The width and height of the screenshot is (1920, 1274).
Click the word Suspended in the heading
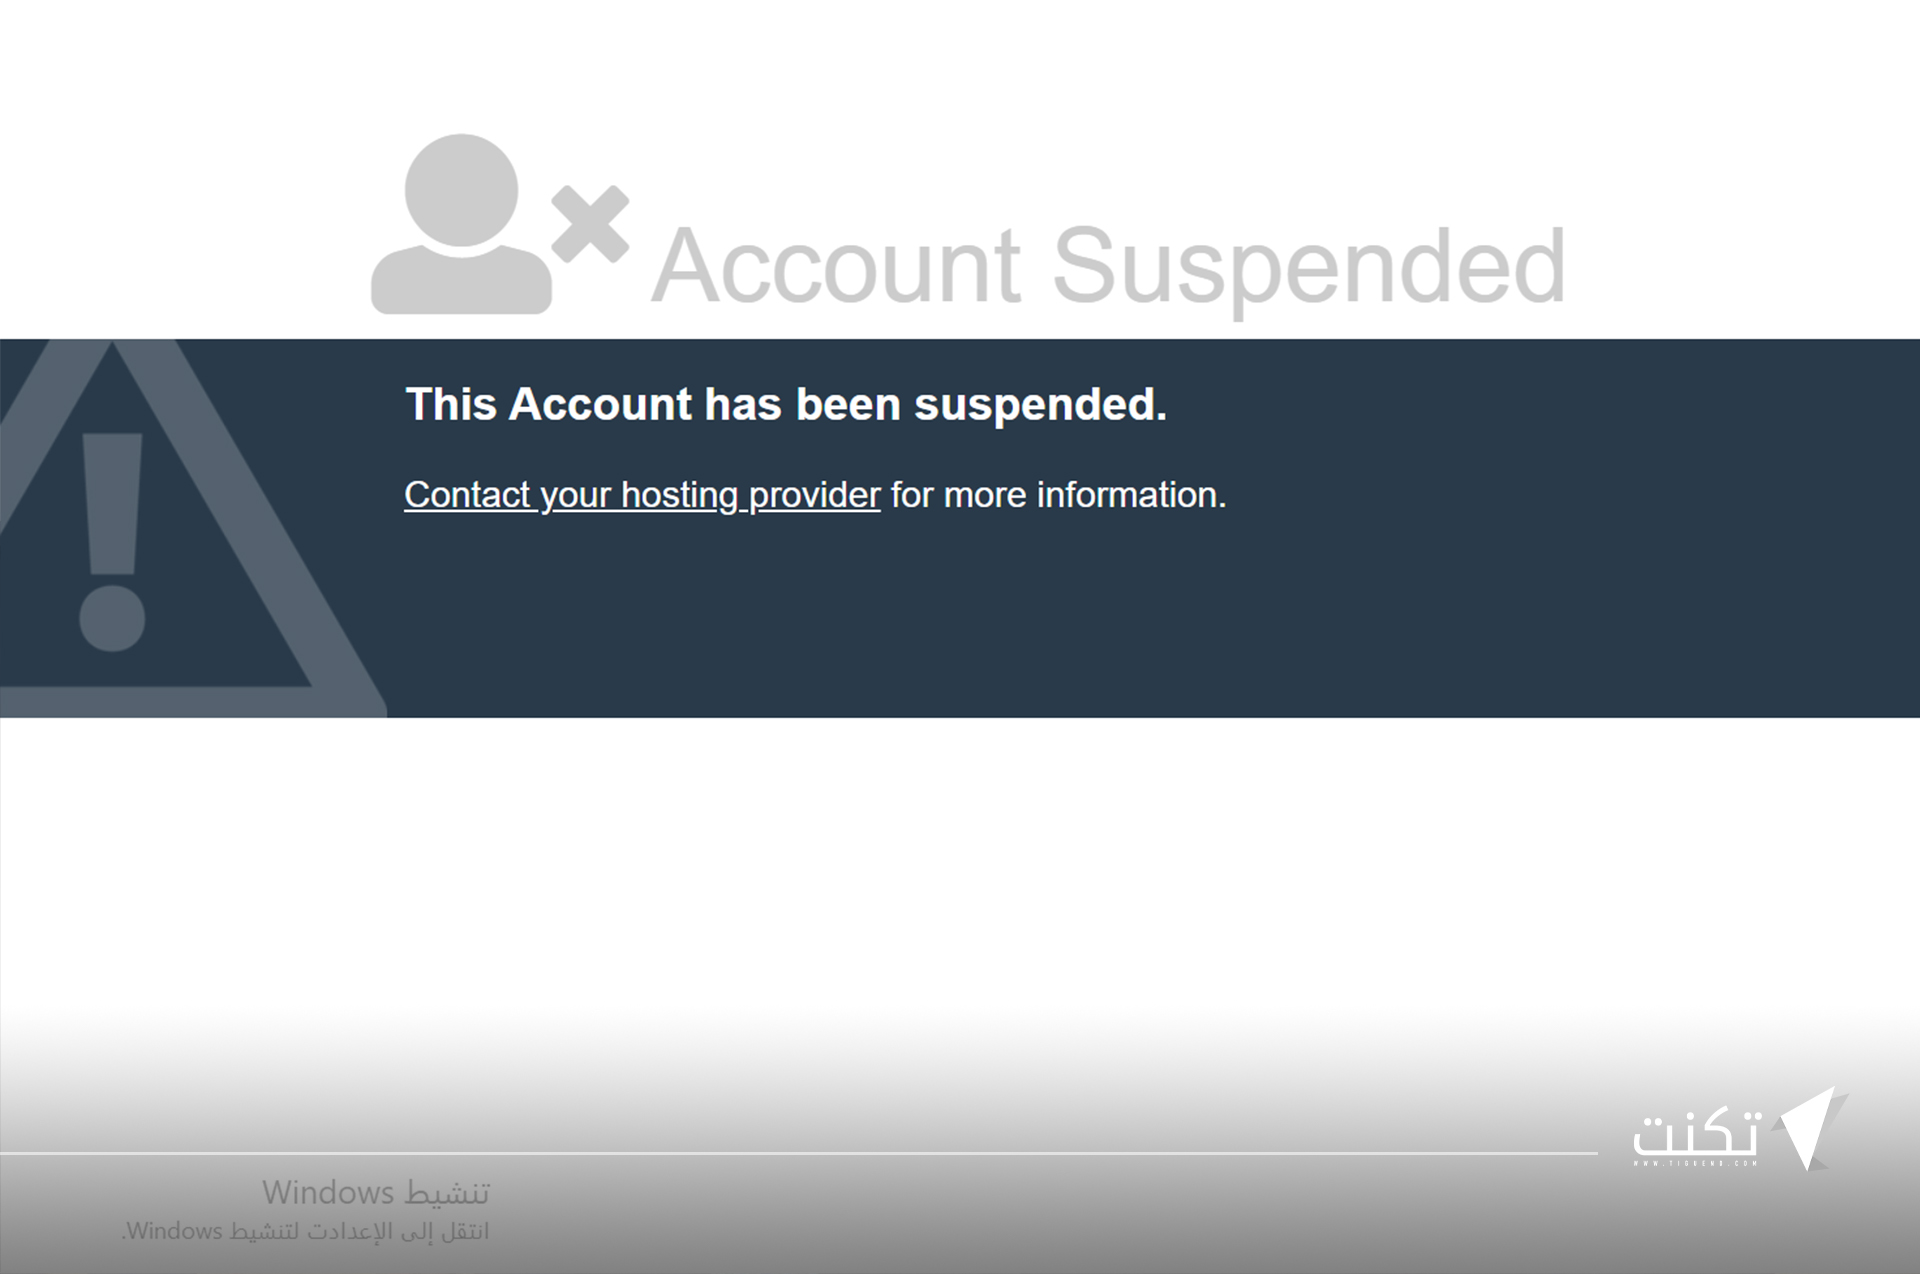tap(1309, 265)
